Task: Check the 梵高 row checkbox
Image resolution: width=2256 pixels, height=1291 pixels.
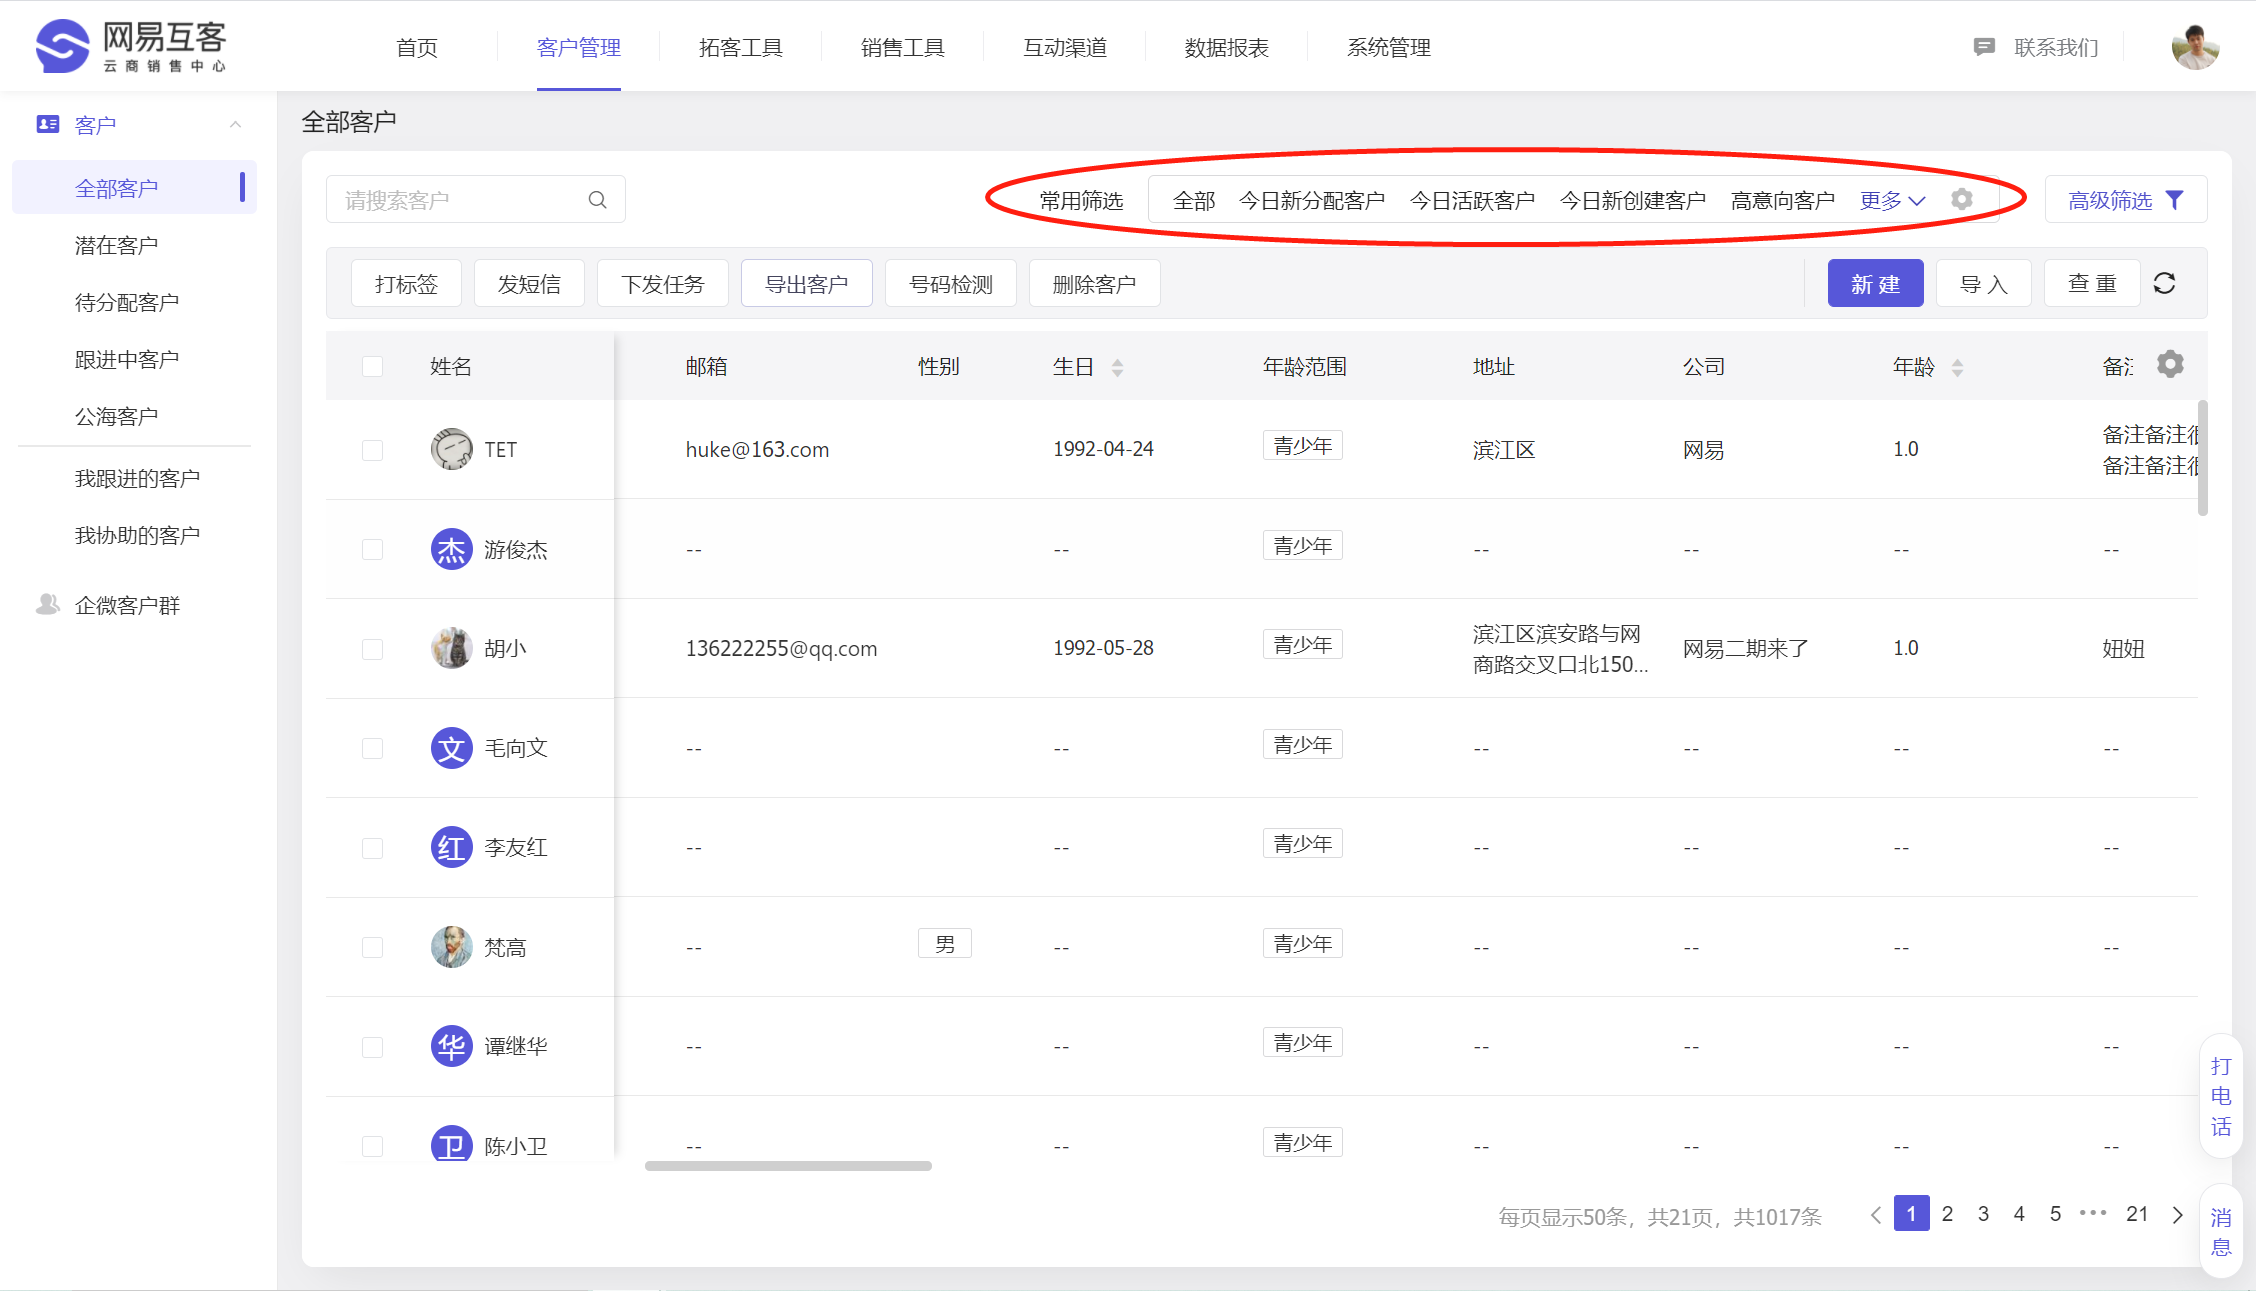Action: tap(372, 947)
